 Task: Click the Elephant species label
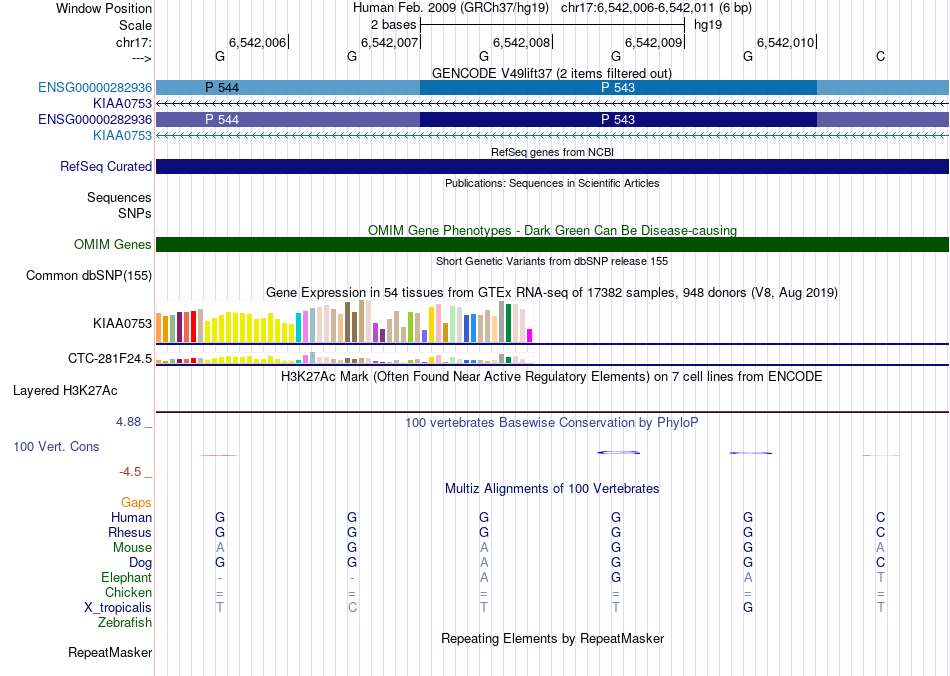[x=126, y=578]
